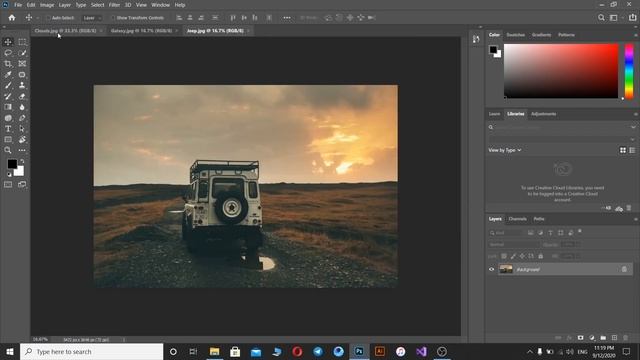Click the foreground color swatch in toolbox
The image size is (640, 360).
pyautogui.click(x=12, y=164)
